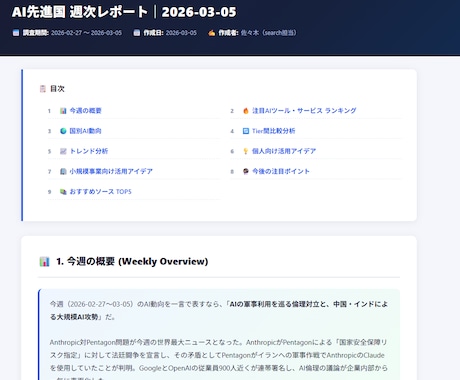This screenshot has width=460, height=380.
Task: Click the survey period 2026-02-27 ~ 2026-03-05
Action: coord(86,33)
